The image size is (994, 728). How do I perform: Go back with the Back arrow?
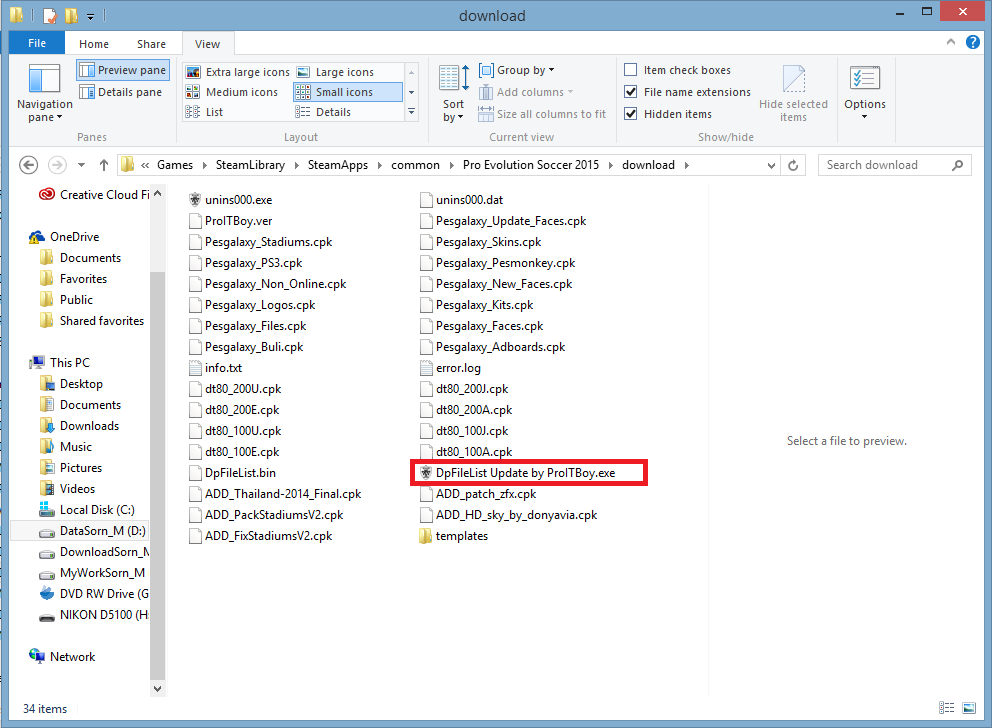[x=29, y=165]
